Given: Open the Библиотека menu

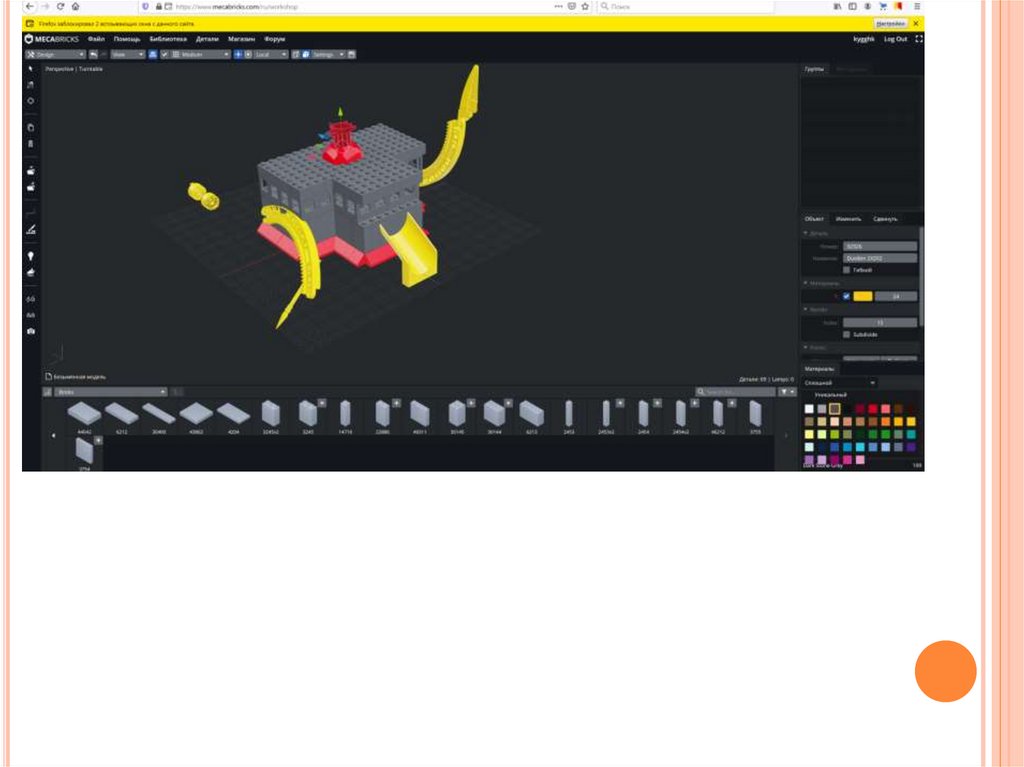Looking at the screenshot, I should pos(168,39).
